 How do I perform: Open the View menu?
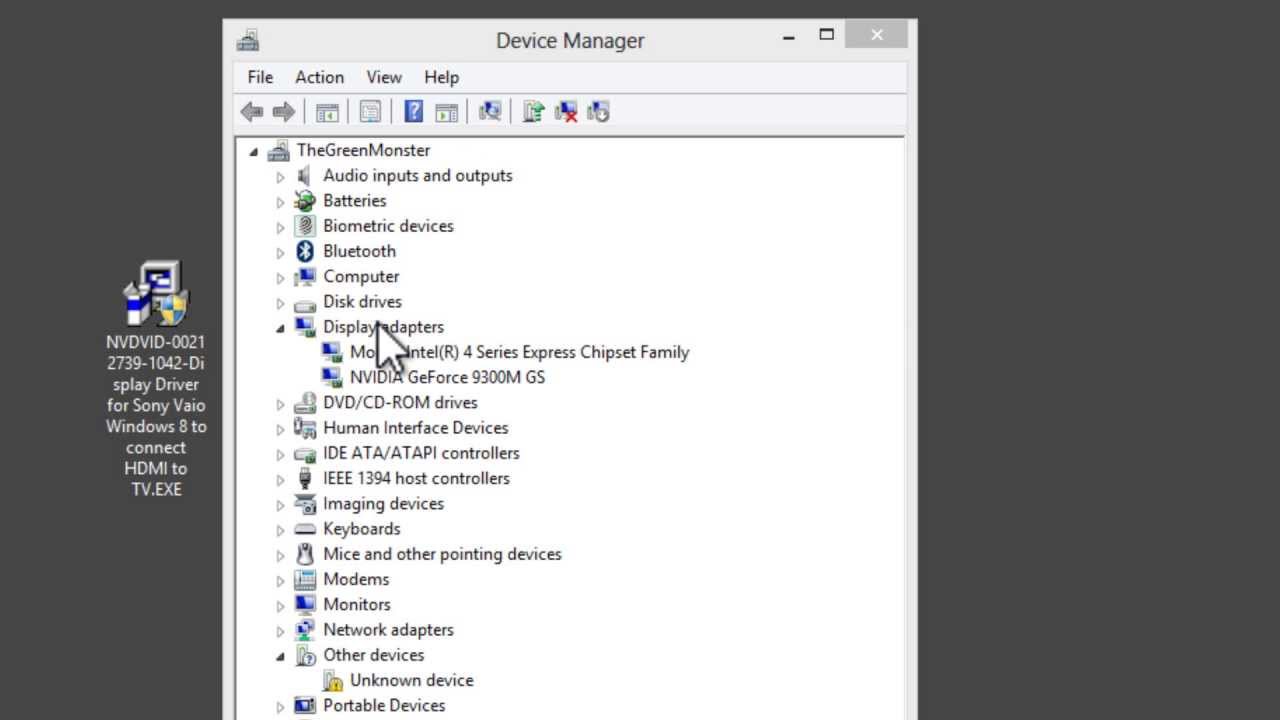click(x=384, y=77)
